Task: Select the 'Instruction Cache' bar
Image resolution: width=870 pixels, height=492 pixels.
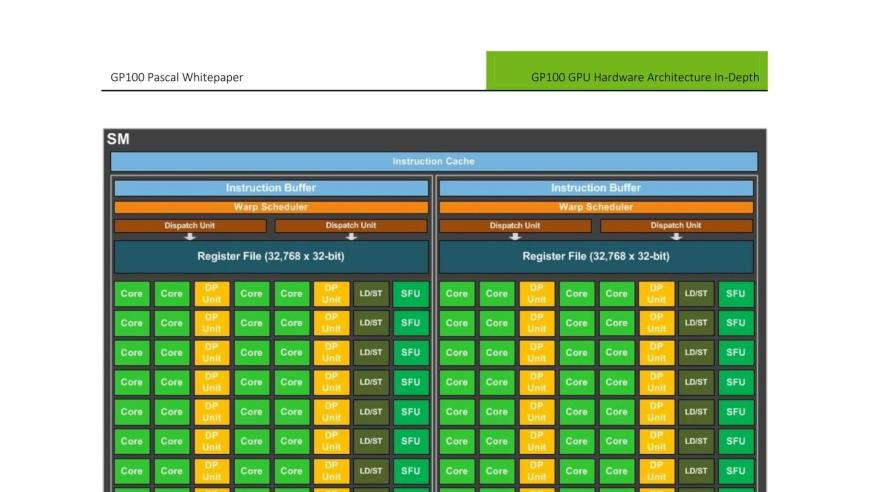Action: tap(434, 161)
